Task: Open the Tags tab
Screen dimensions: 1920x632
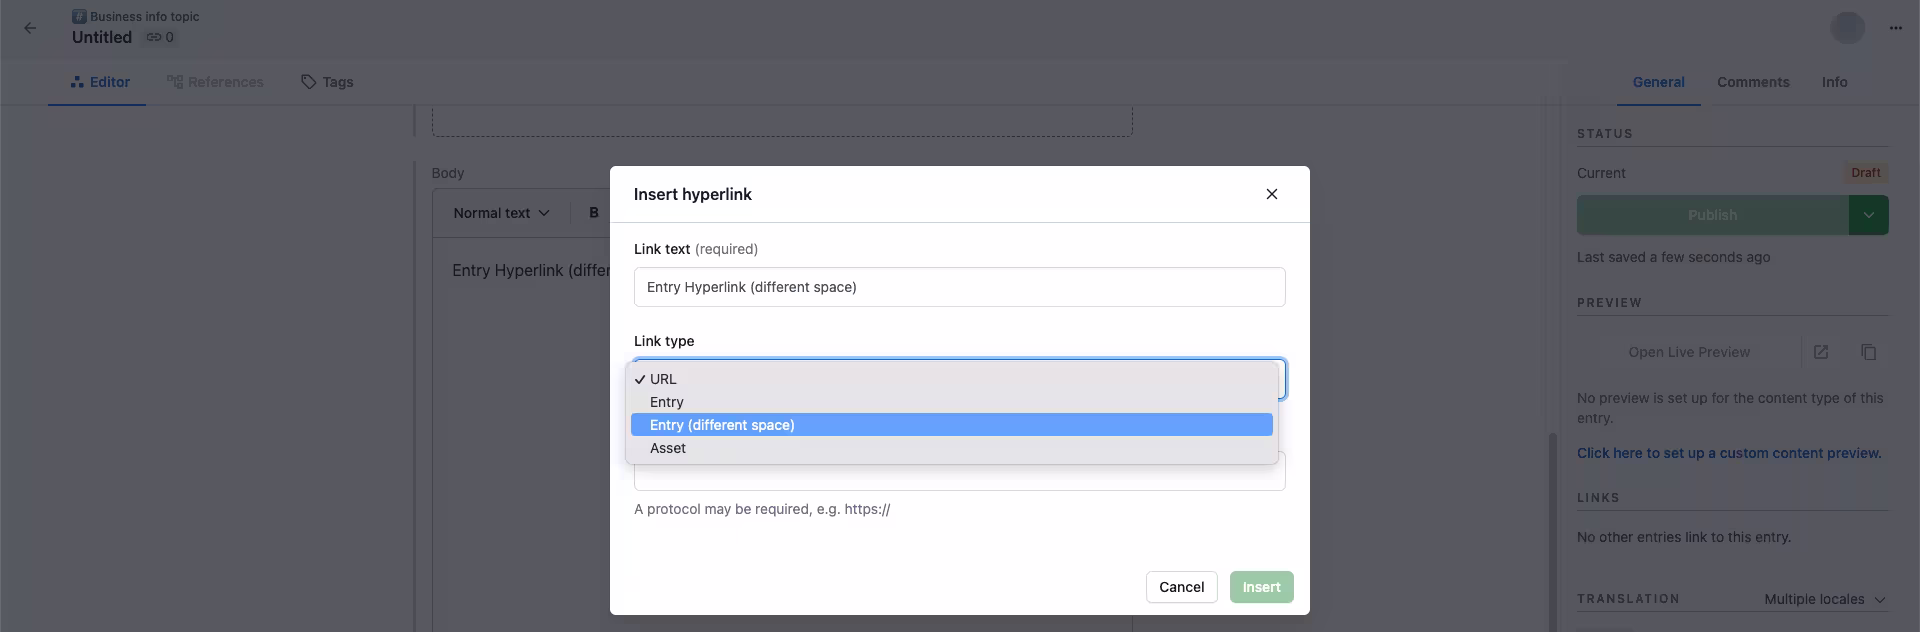Action: [x=327, y=82]
